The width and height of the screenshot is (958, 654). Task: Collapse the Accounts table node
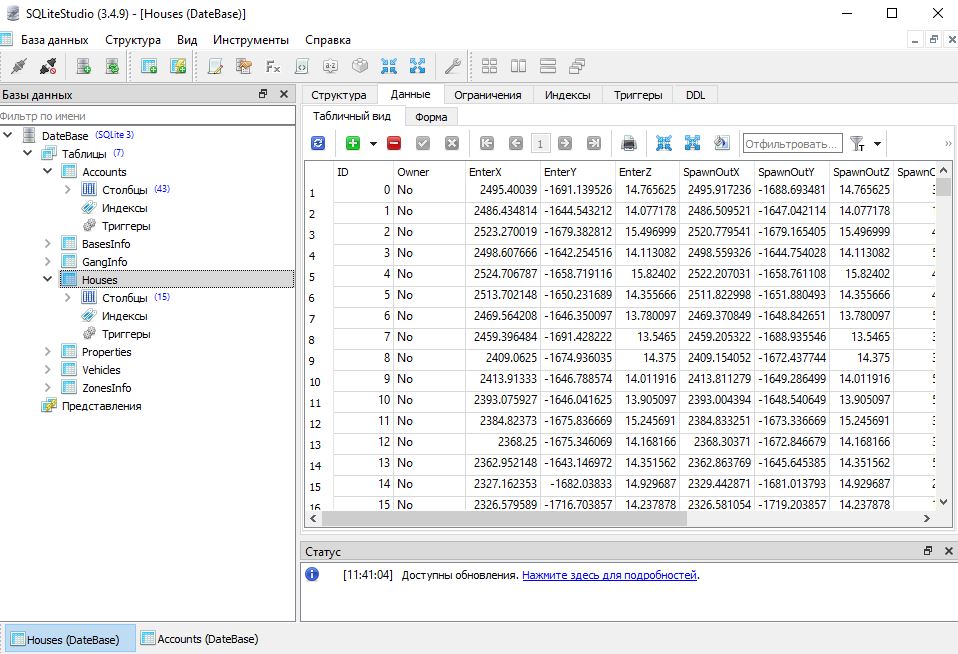(x=48, y=171)
